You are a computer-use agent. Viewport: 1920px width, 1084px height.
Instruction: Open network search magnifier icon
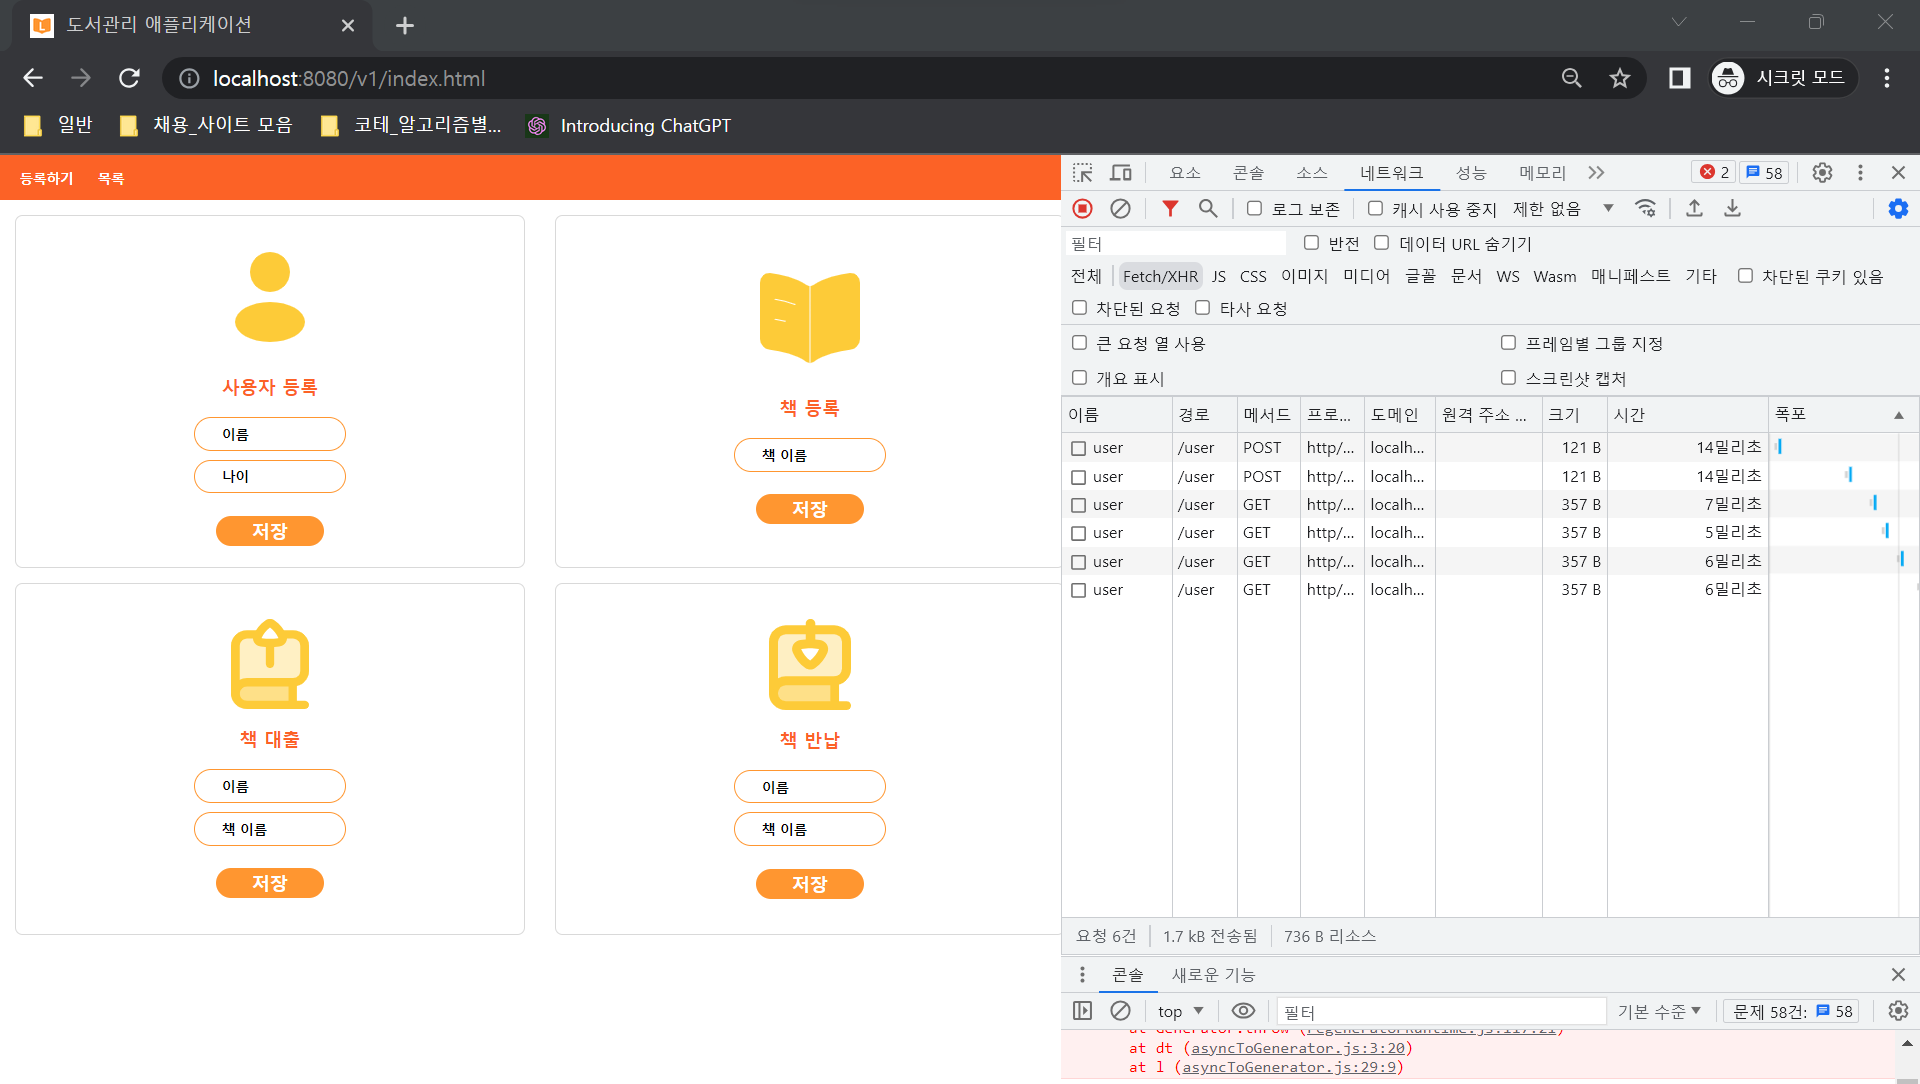pos(1208,208)
